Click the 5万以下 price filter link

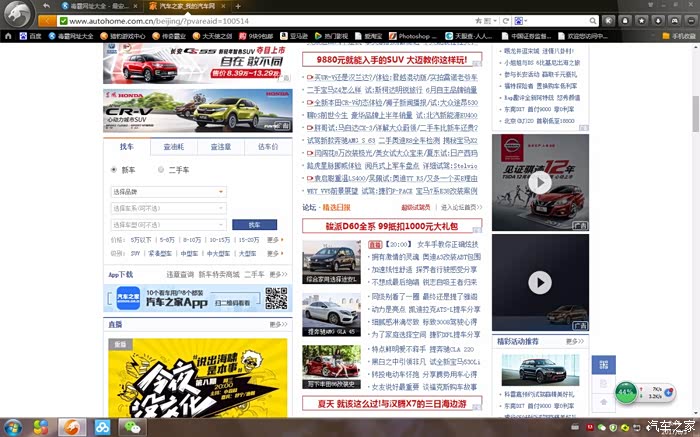coord(140,240)
